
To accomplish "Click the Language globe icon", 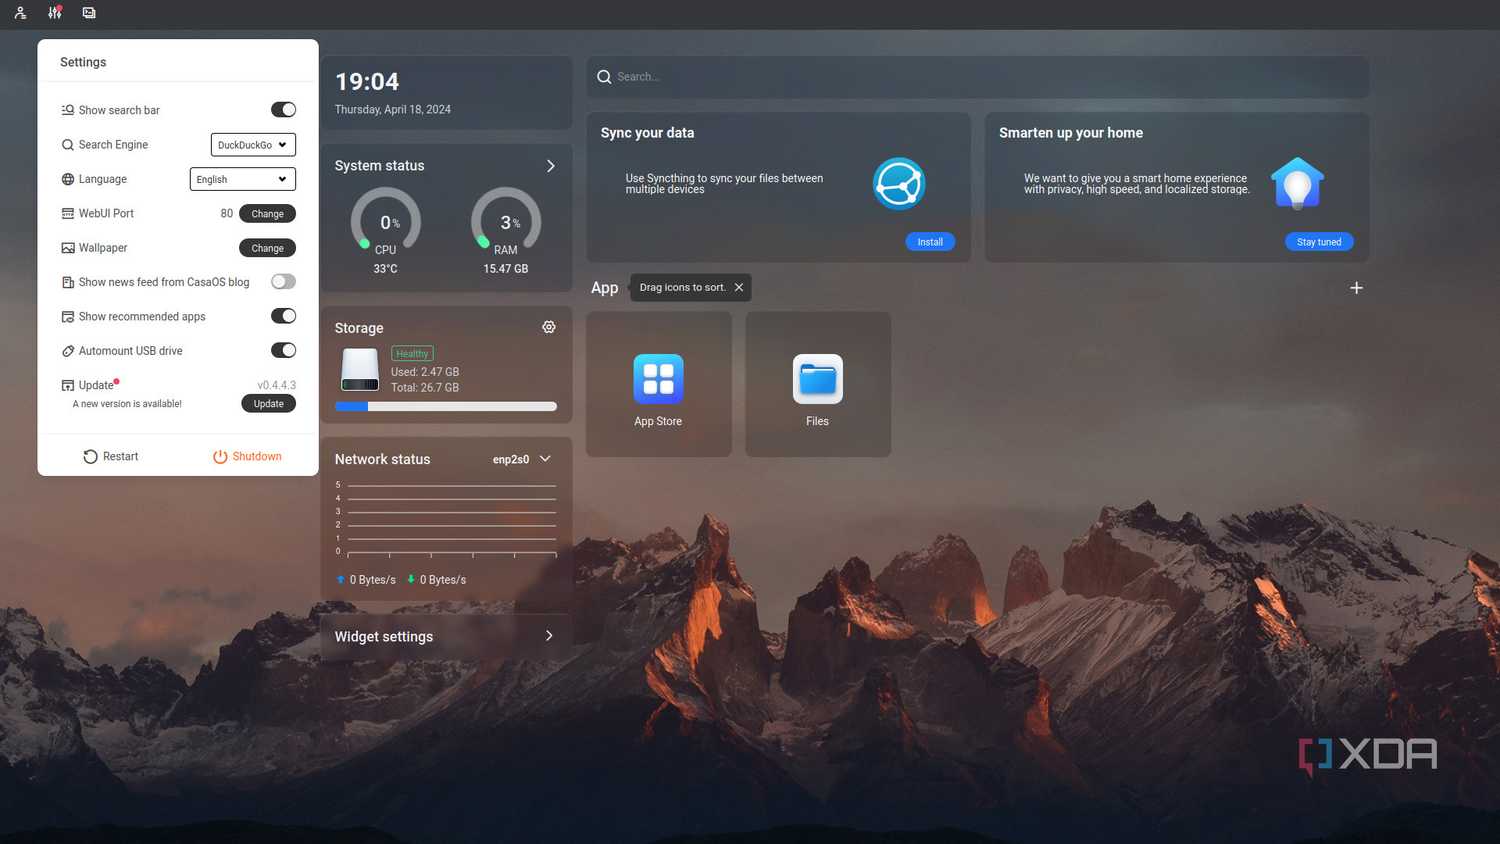I will (x=68, y=179).
